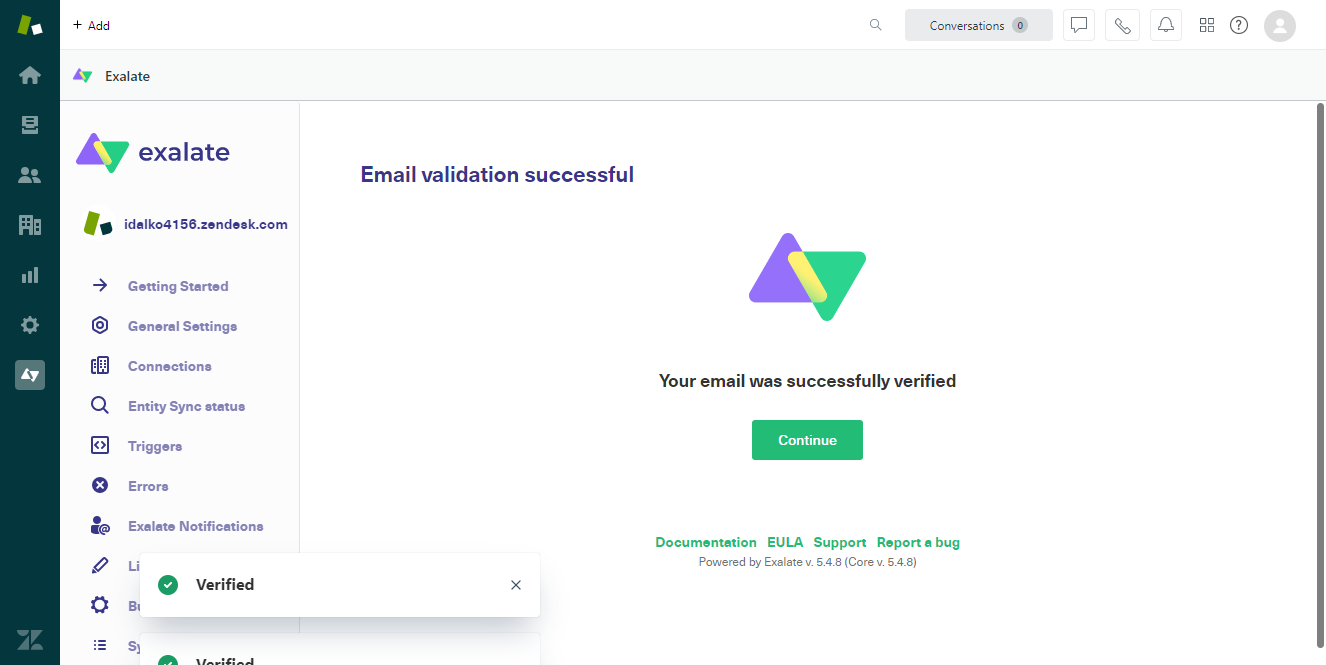Open Triggers in Exalate menu
This screenshot has width=1326, height=665.
[x=155, y=446]
